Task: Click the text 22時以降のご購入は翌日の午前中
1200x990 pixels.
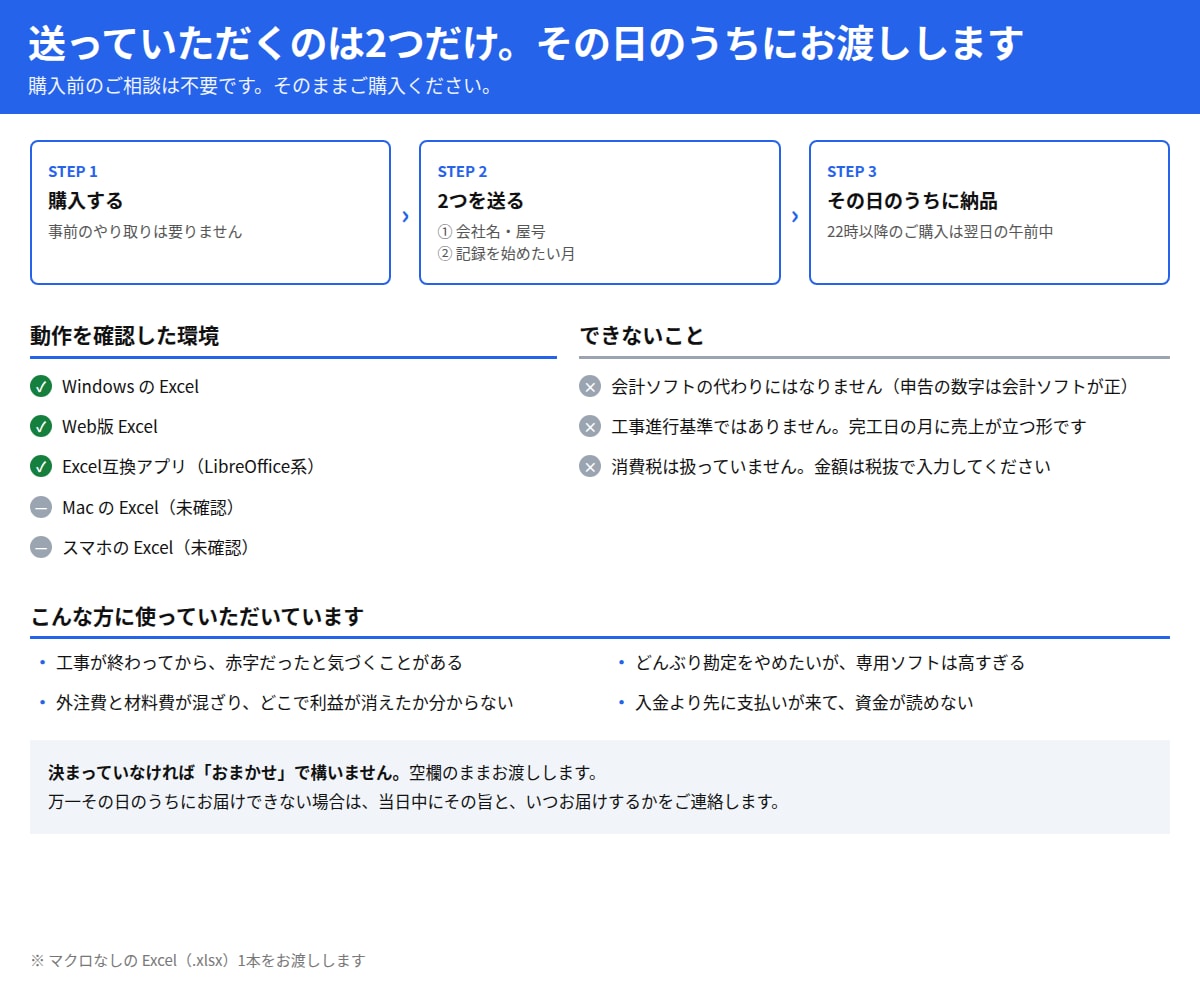Action: [940, 231]
